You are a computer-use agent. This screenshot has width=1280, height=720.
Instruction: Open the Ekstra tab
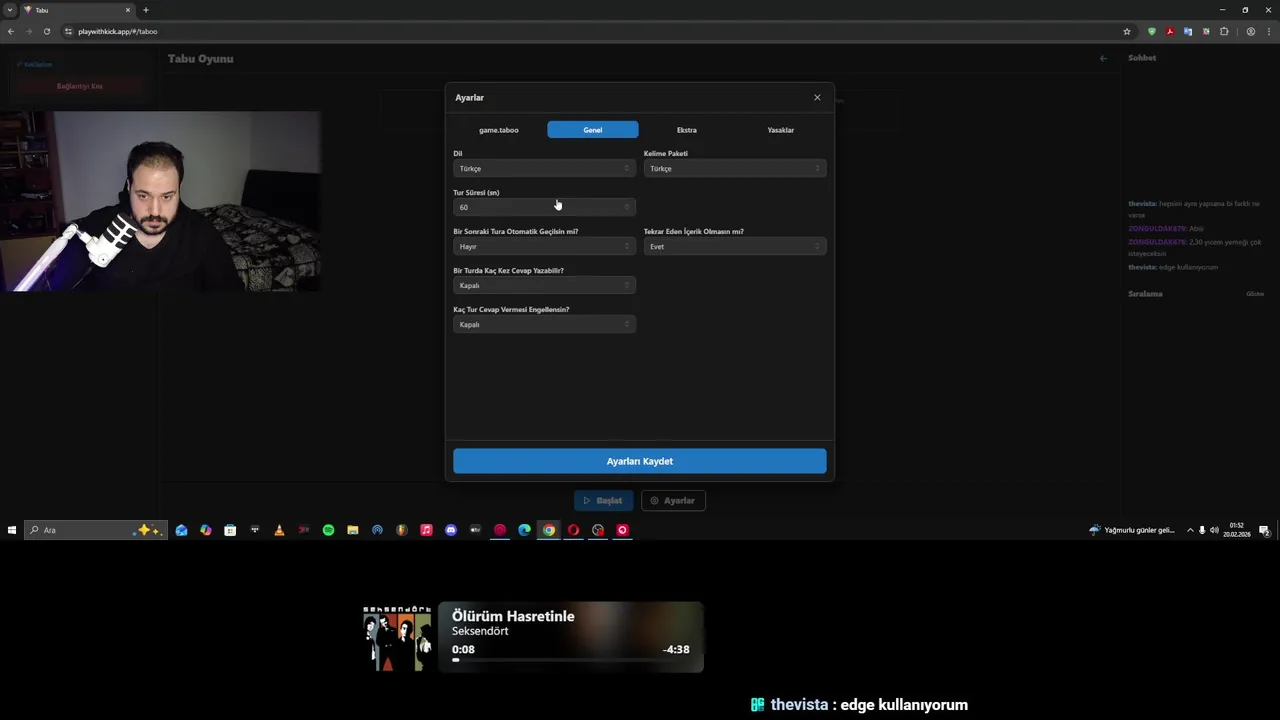(687, 130)
